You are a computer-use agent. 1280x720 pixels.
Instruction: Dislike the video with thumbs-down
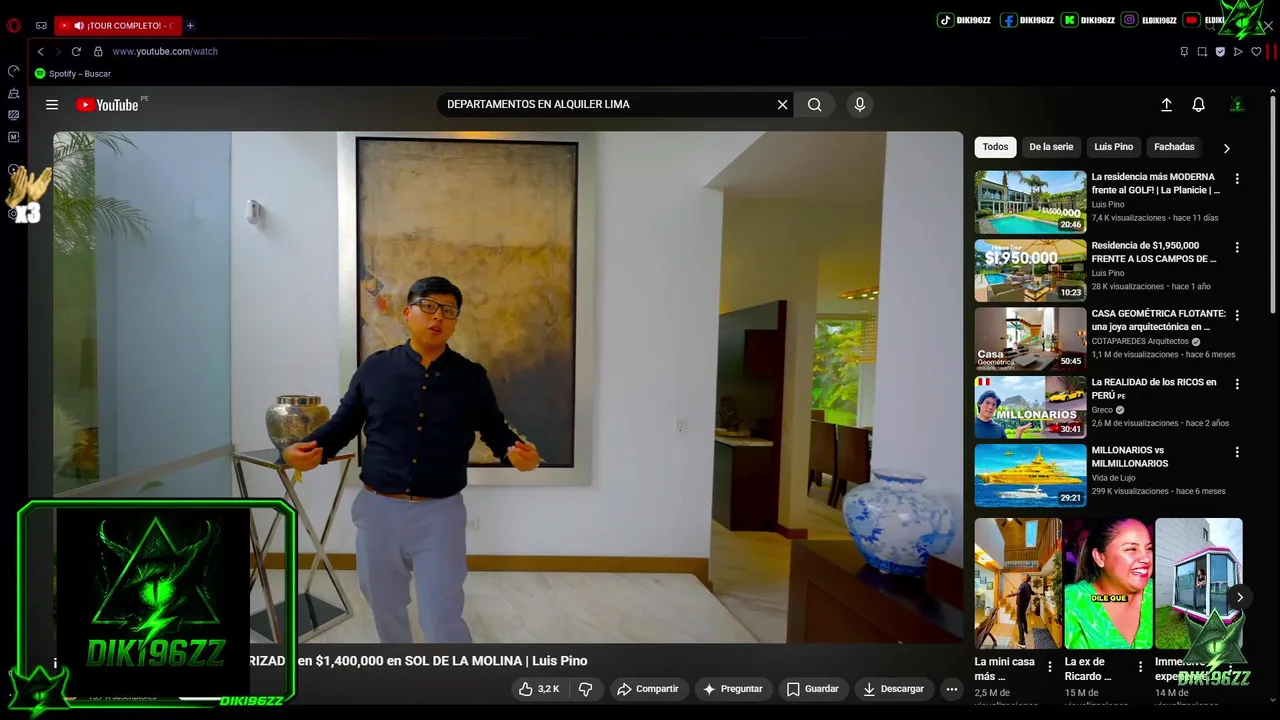(x=586, y=689)
